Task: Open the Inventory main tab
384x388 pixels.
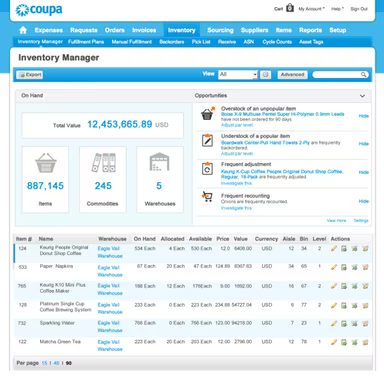Action: click(182, 30)
